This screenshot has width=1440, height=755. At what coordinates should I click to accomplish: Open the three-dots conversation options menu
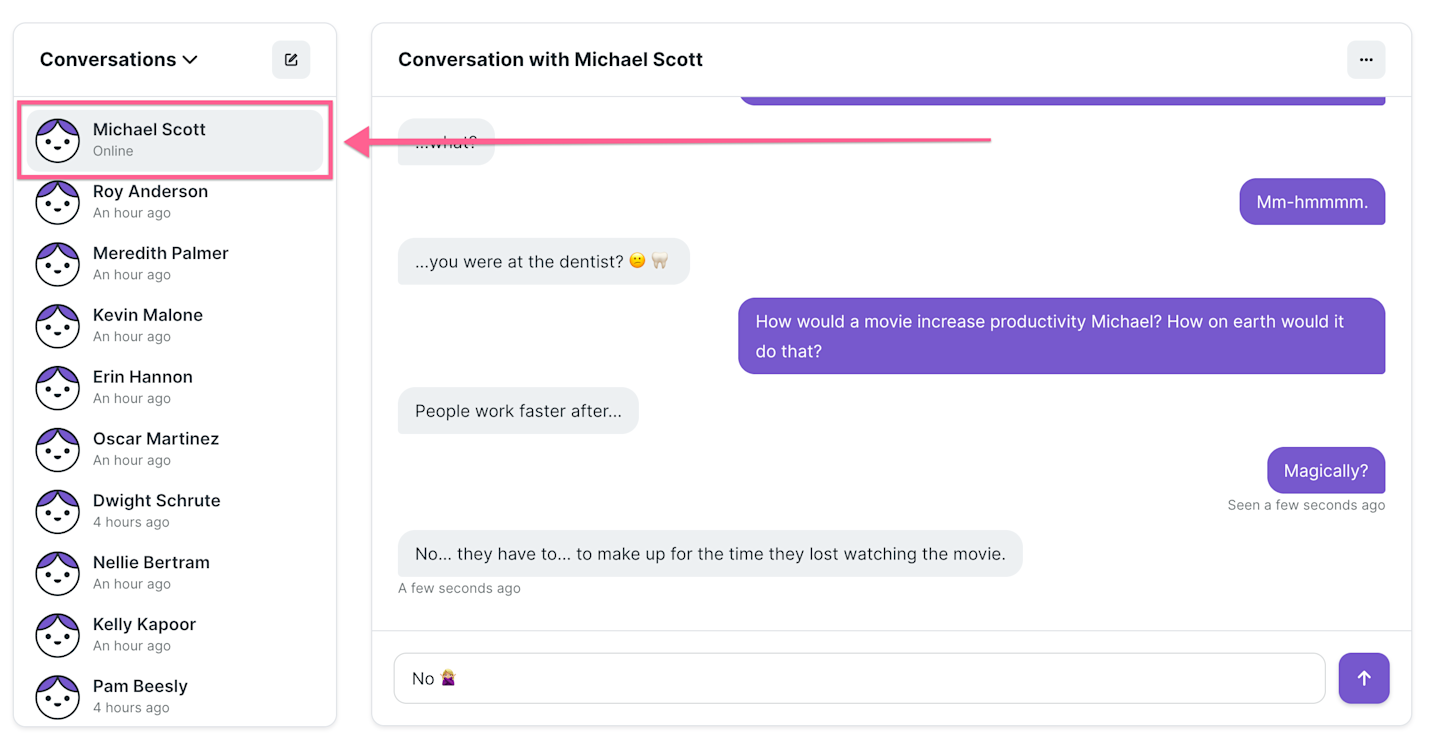tap(1365, 60)
